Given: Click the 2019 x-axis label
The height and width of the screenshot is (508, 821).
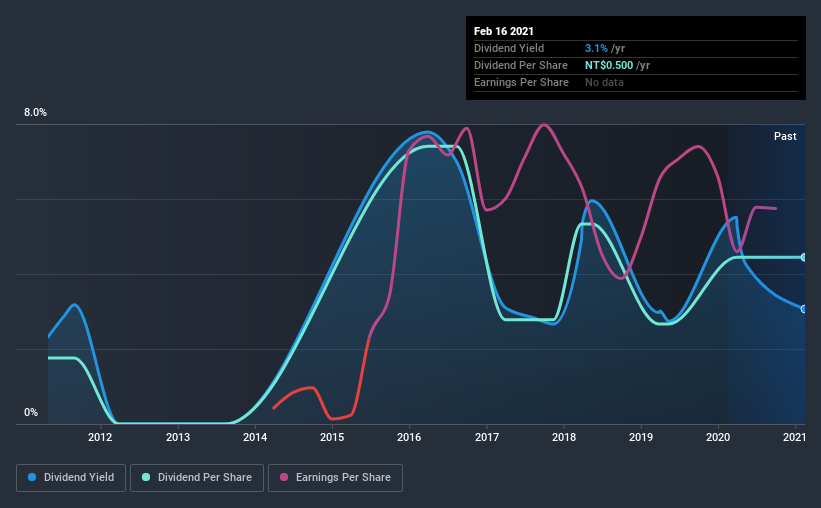Looking at the screenshot, I should [x=641, y=437].
